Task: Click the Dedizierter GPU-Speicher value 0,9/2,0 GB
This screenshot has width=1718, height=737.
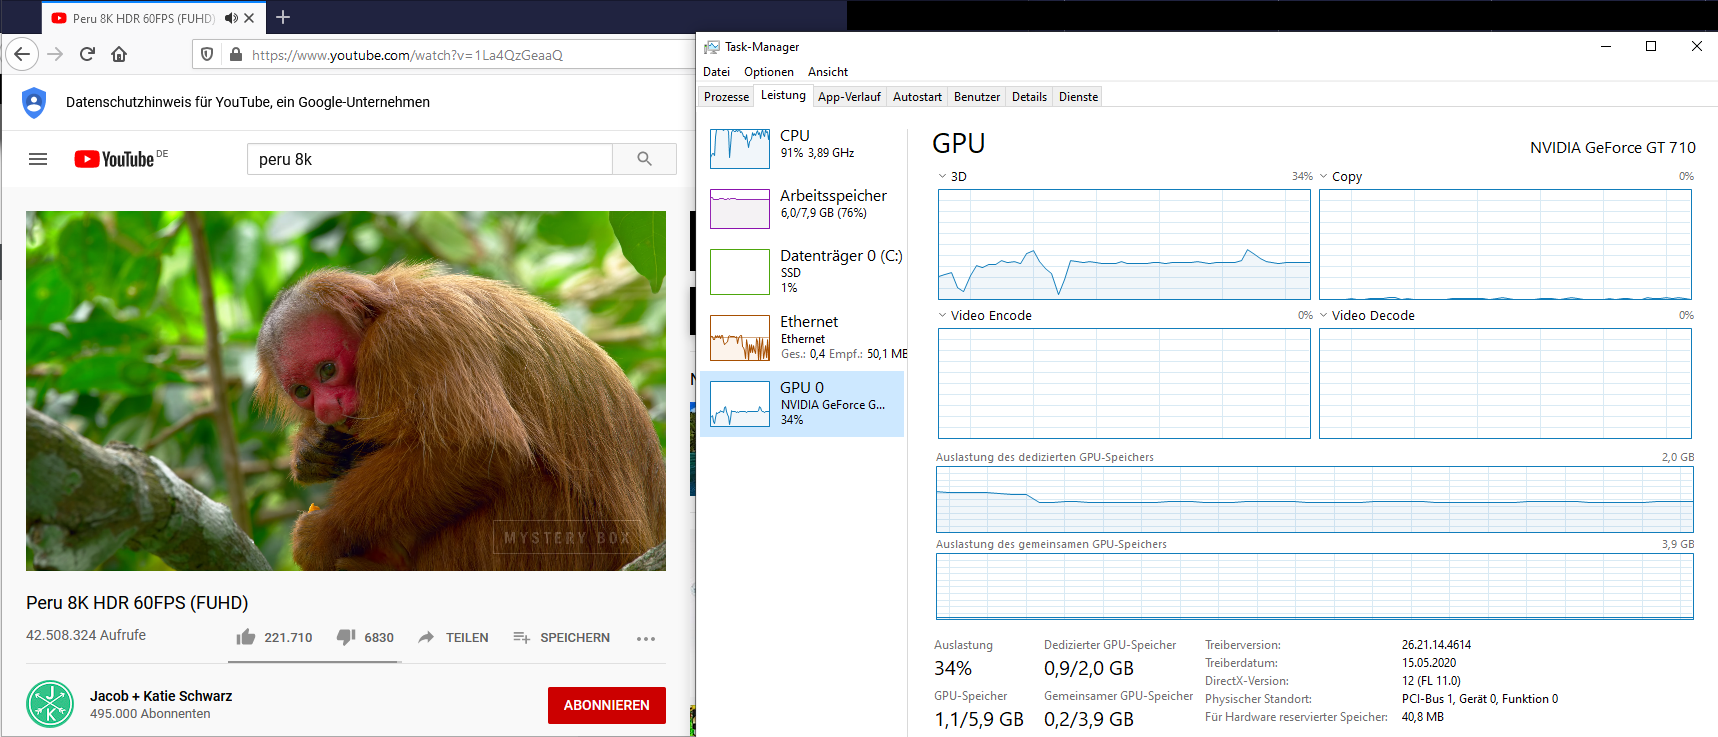Action: 1089,668
